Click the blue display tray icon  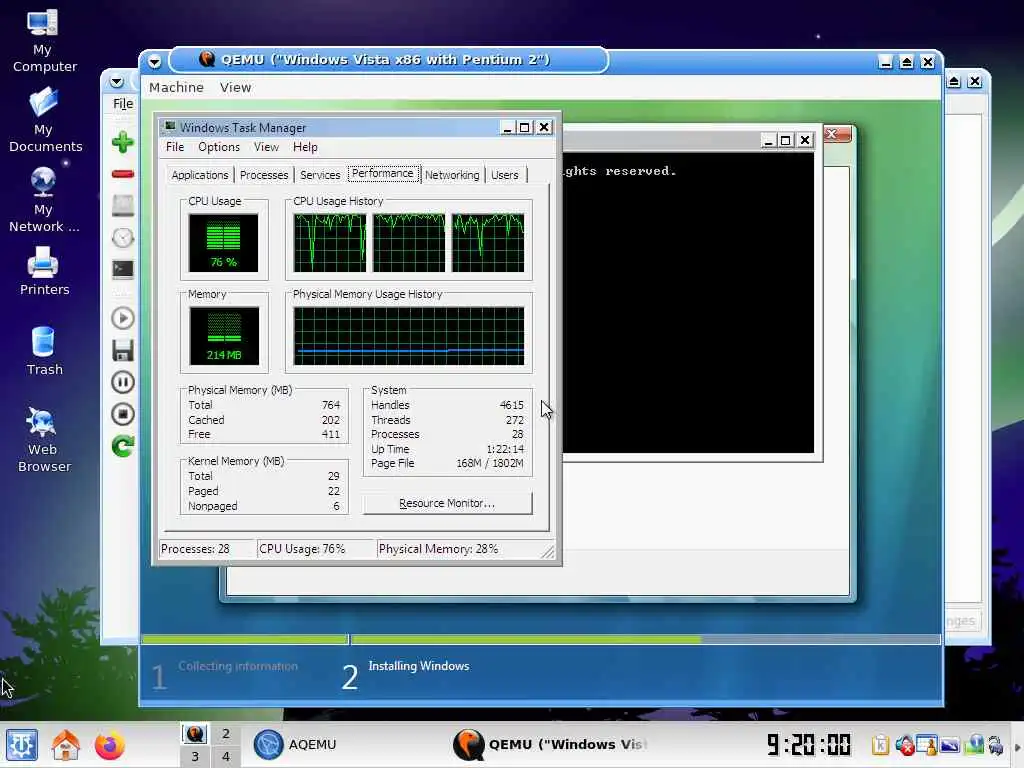click(x=950, y=745)
